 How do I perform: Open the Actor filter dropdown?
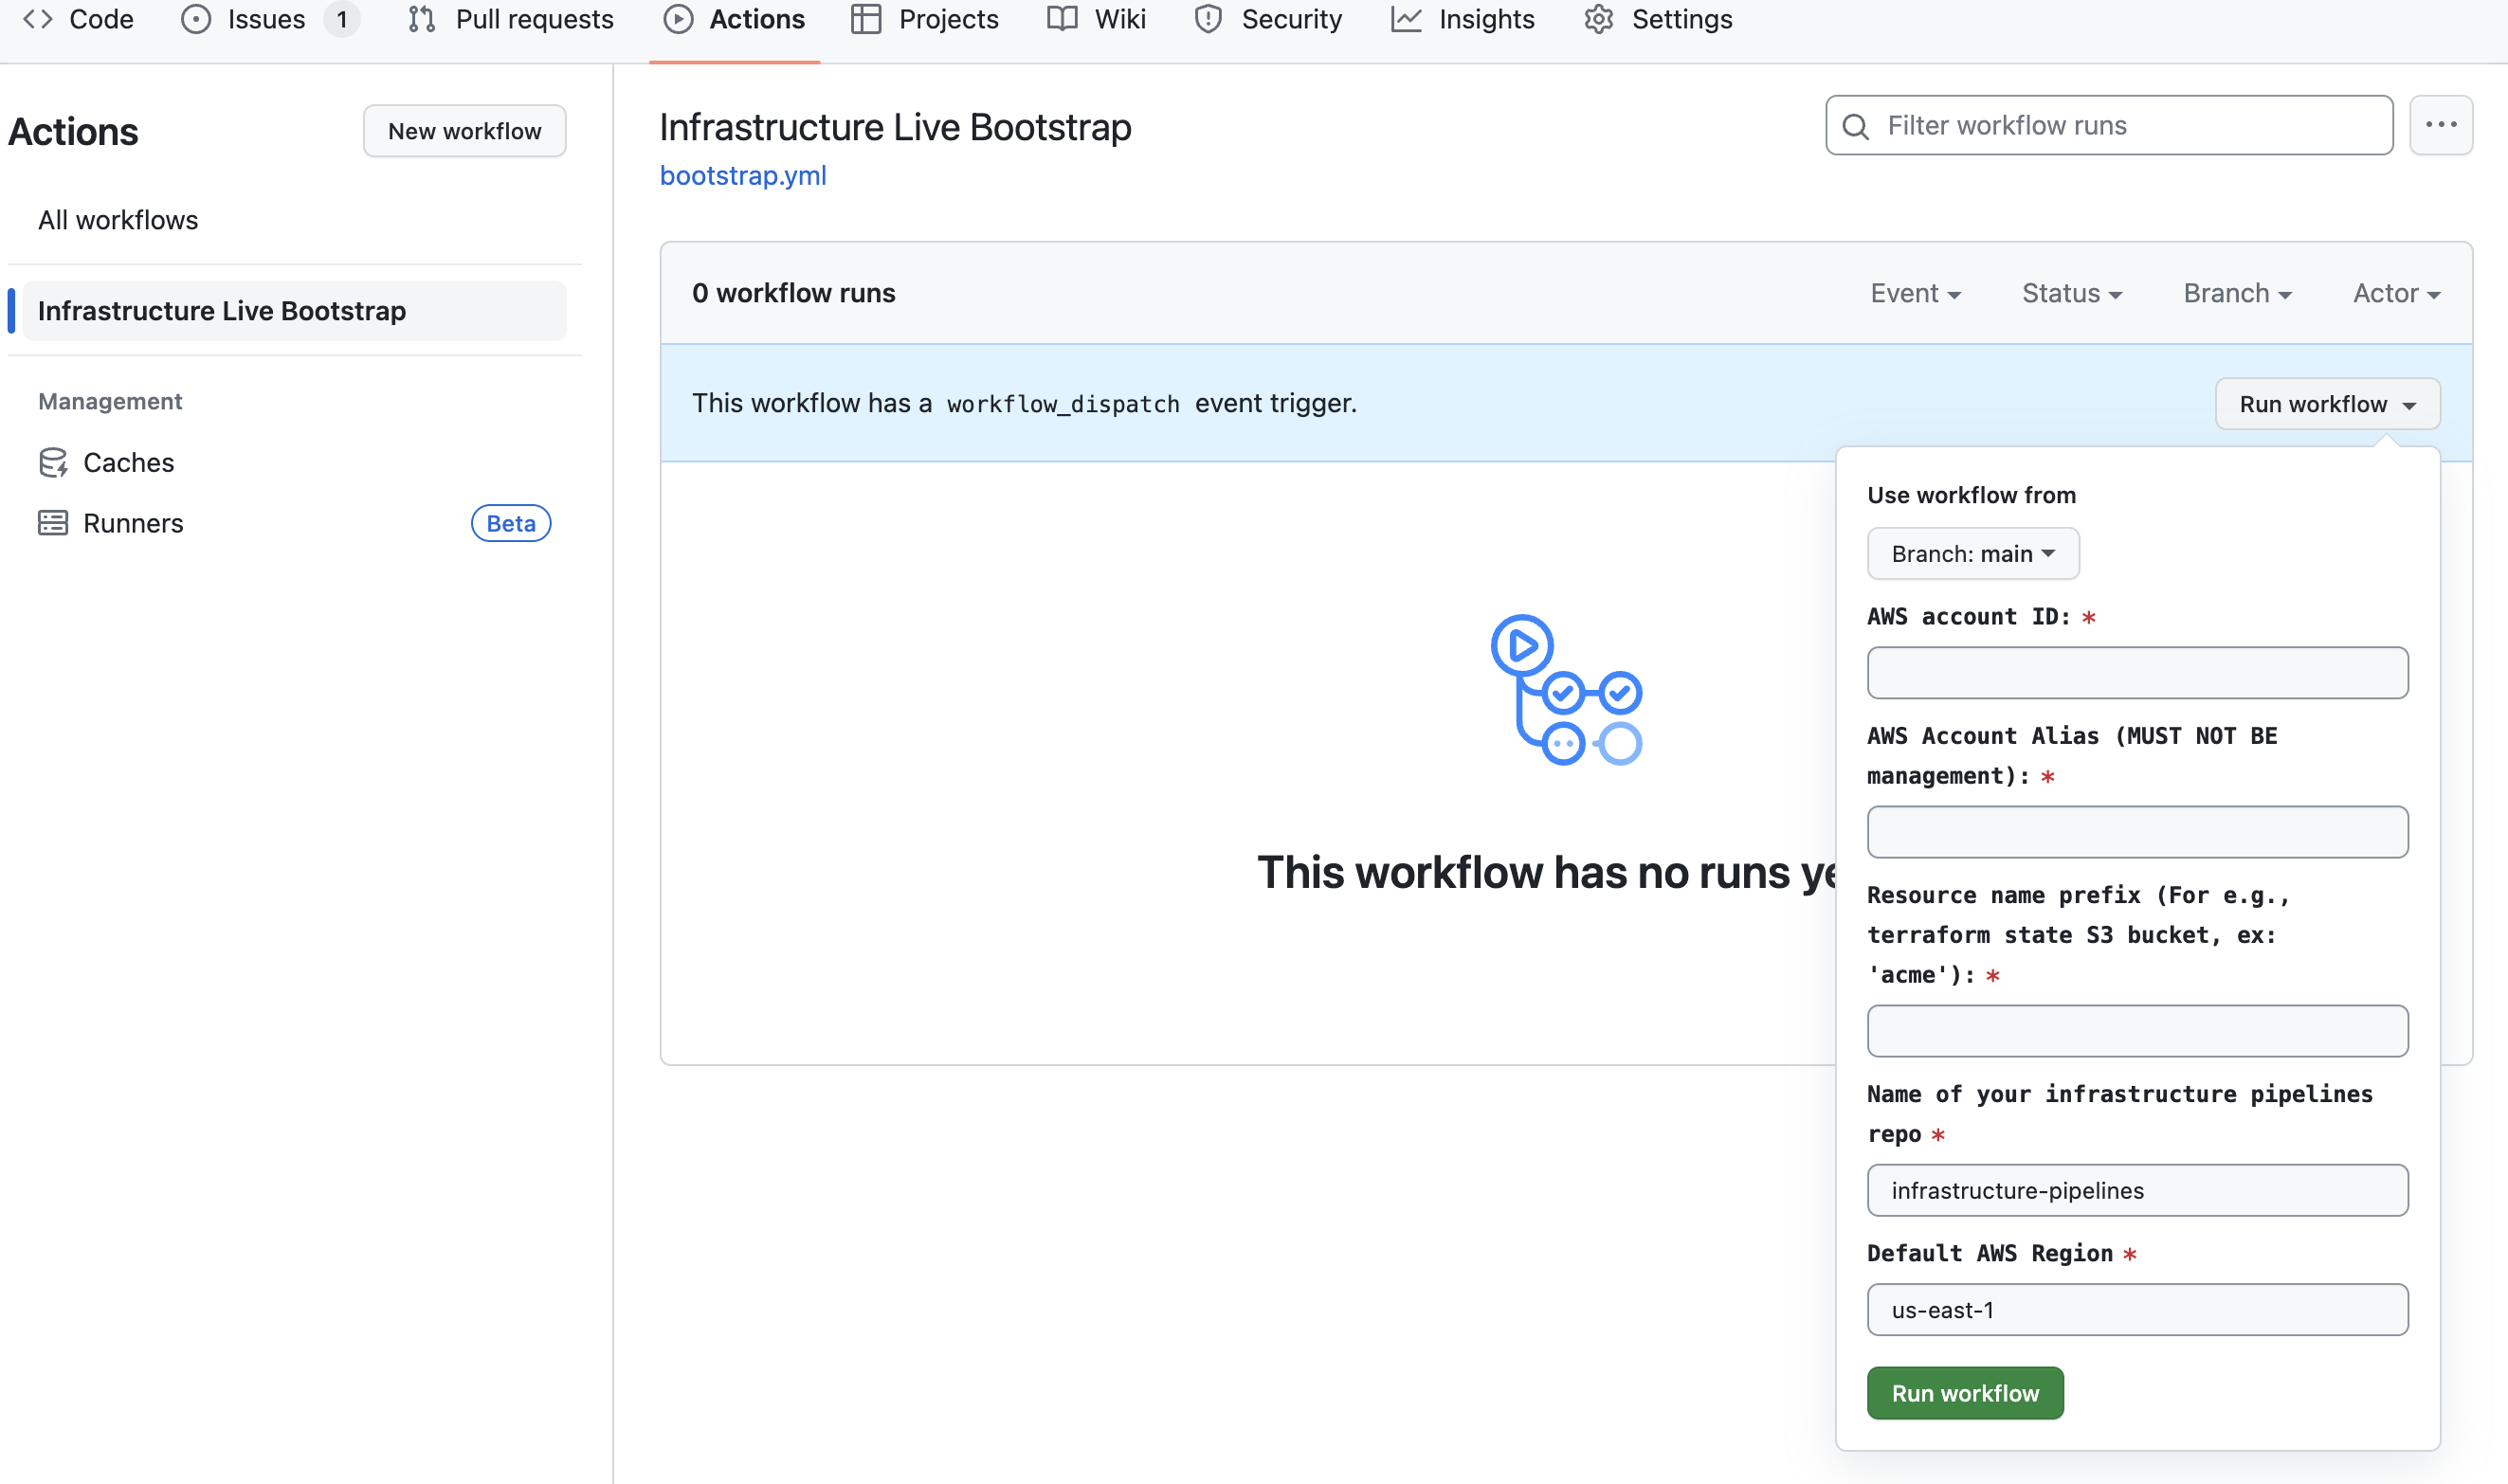(x=2395, y=293)
